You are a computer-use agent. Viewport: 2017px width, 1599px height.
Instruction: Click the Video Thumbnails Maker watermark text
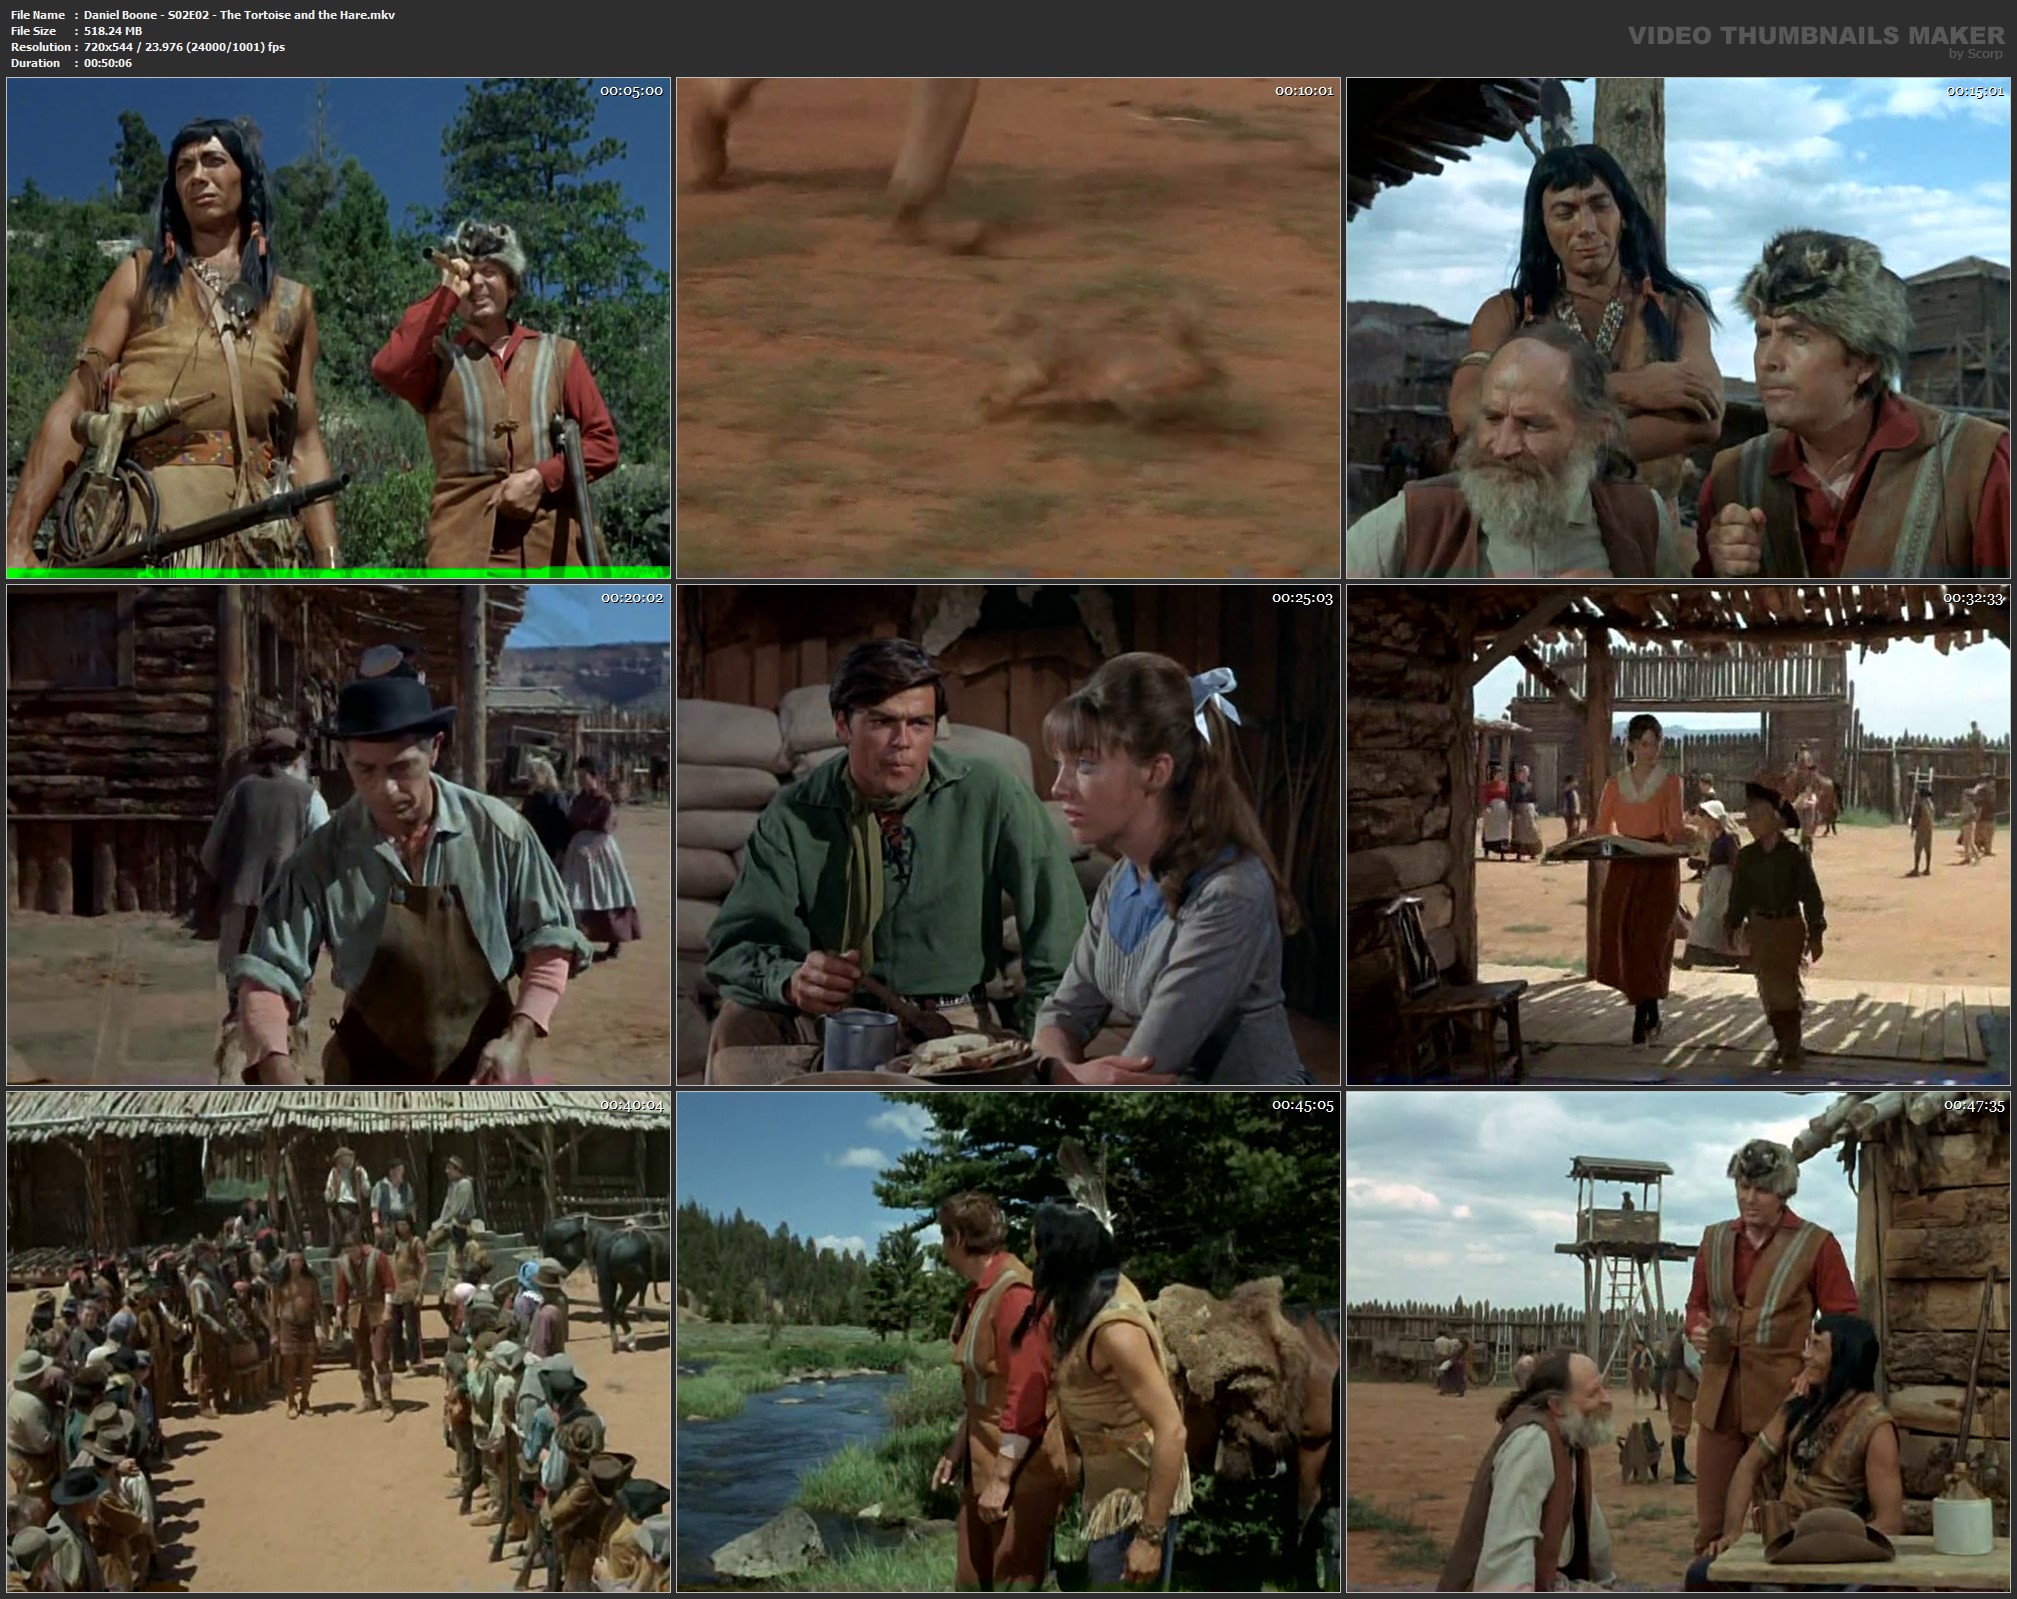1815,36
